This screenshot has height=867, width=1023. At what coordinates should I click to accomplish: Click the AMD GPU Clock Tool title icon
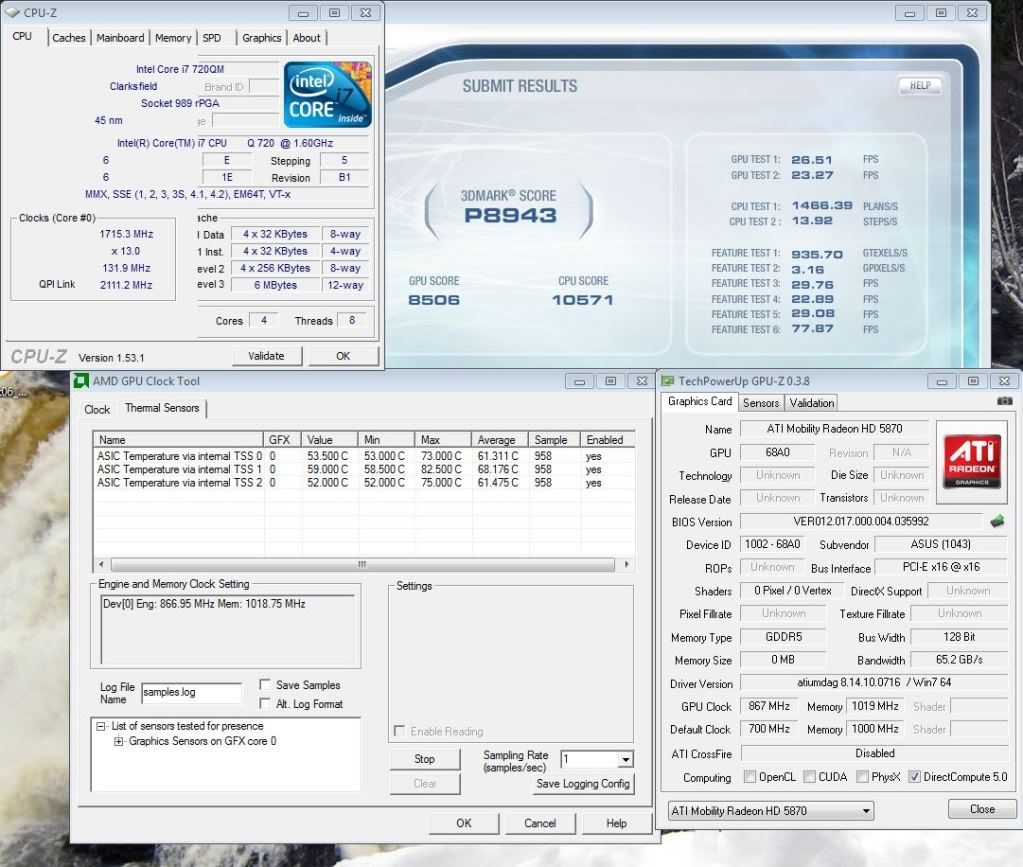[81, 381]
